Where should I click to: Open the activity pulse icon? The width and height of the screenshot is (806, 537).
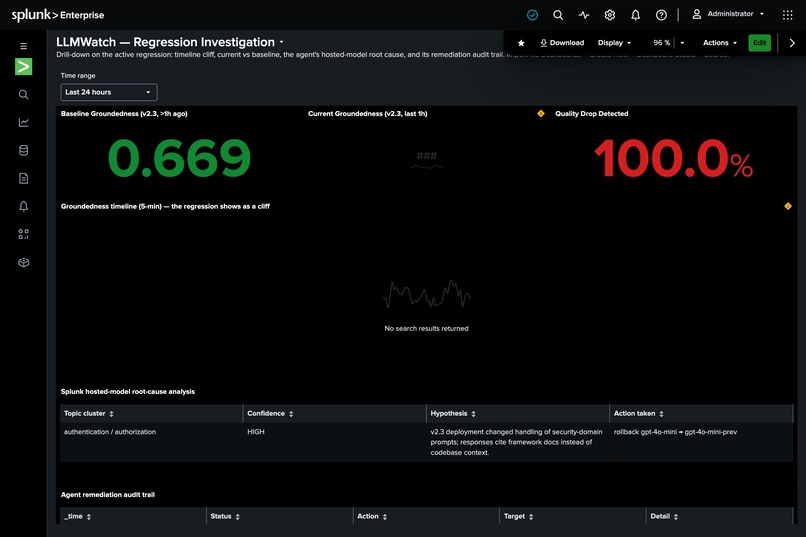tap(584, 15)
